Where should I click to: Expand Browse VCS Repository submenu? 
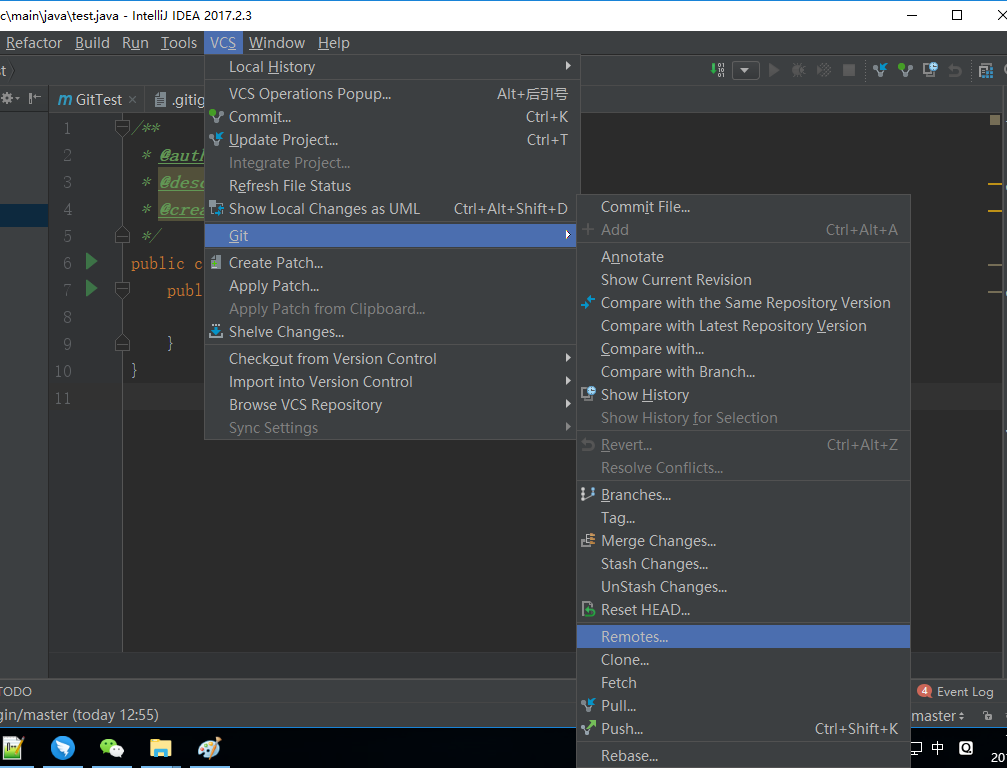point(390,405)
